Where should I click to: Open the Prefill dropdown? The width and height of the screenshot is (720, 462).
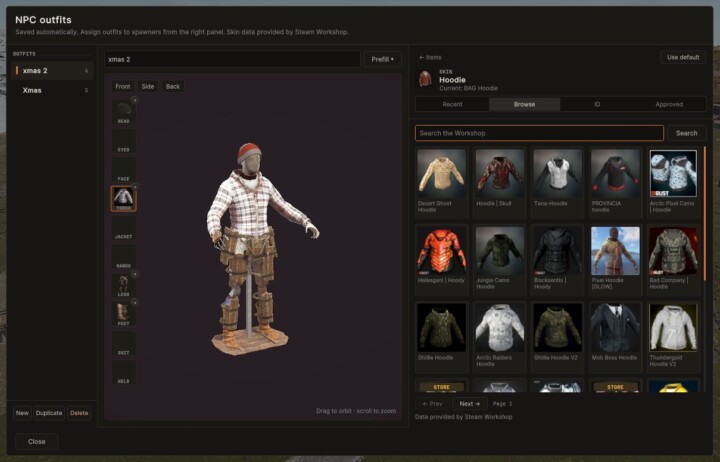(382, 59)
